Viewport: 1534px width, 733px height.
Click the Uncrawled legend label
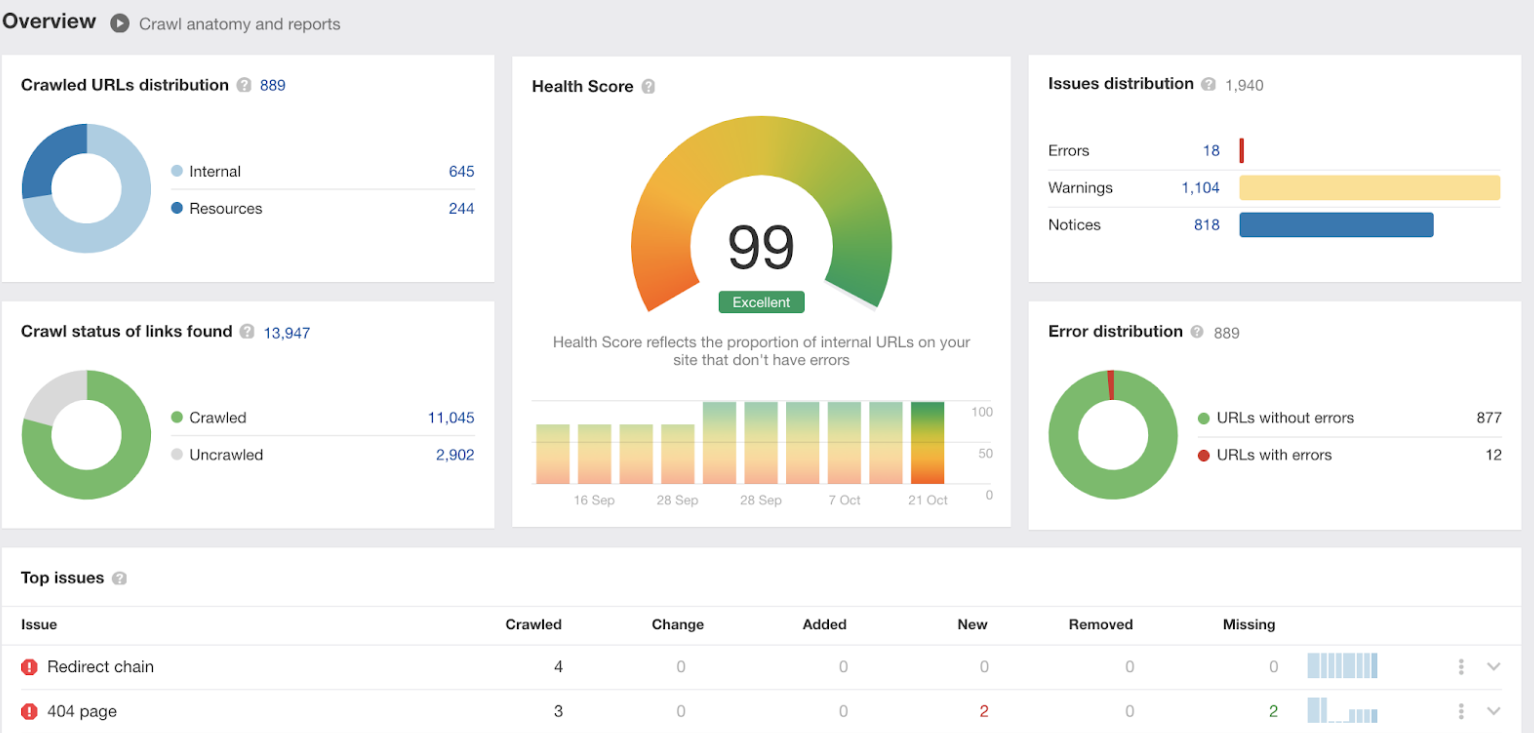coord(226,455)
